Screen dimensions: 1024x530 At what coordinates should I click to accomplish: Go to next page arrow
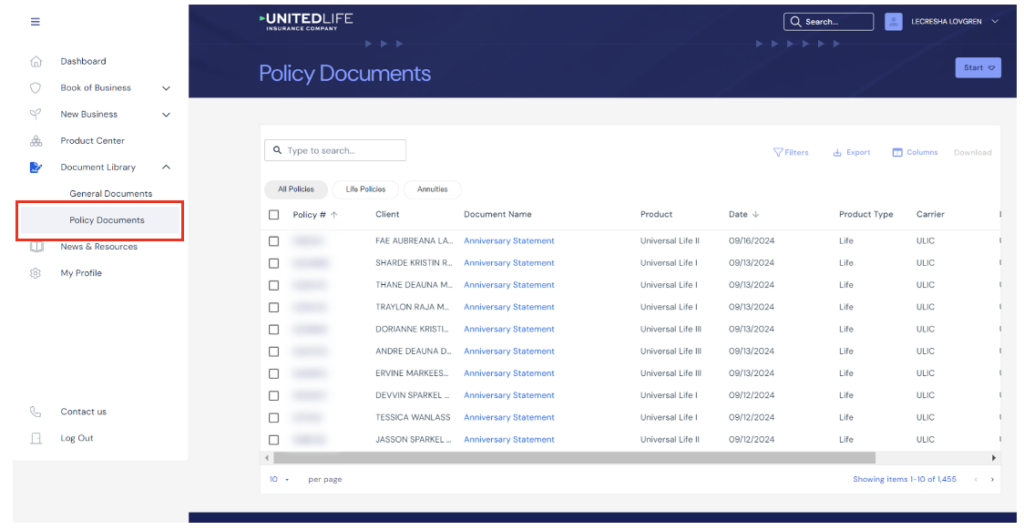992,480
